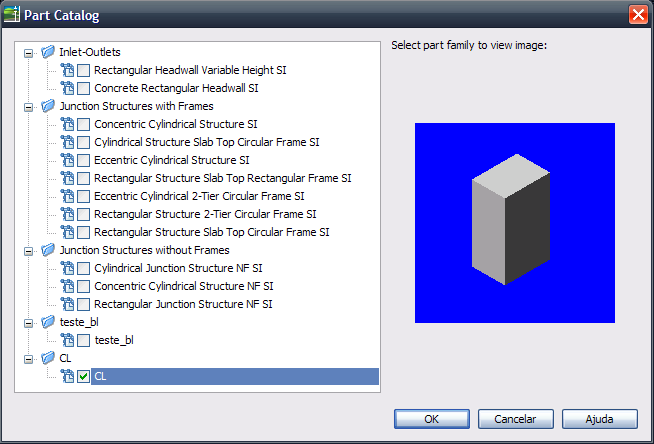The width and height of the screenshot is (654, 444).
Task: Click part icon beside Eccentric Cylindrical 2-Tier Circular Frame SI
Action: 67,196
